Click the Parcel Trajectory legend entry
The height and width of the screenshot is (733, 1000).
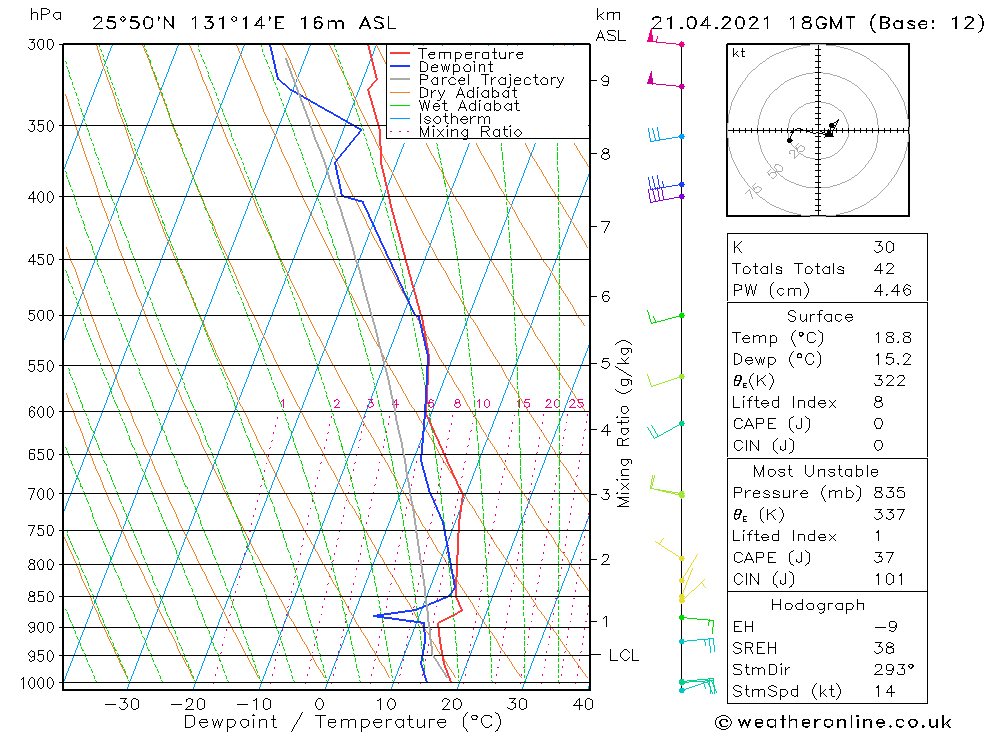click(x=477, y=80)
